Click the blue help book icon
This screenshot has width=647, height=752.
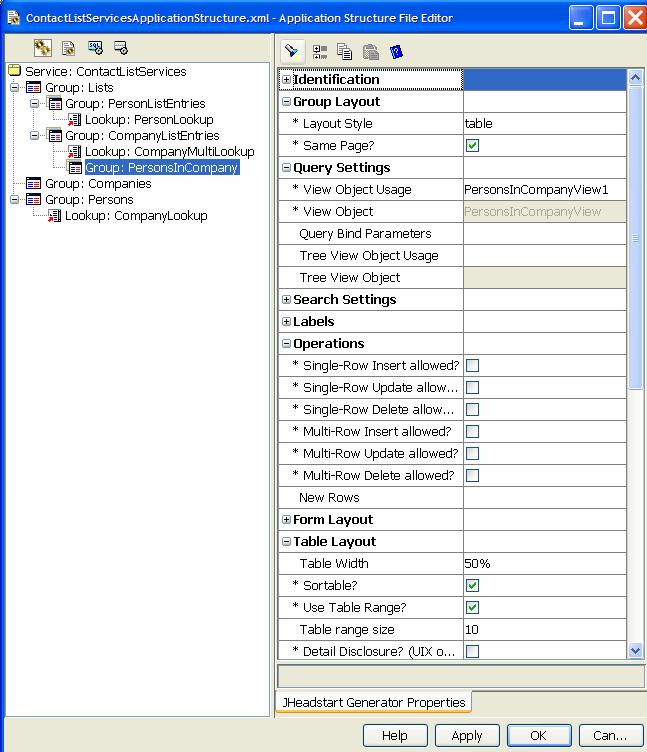click(396, 51)
